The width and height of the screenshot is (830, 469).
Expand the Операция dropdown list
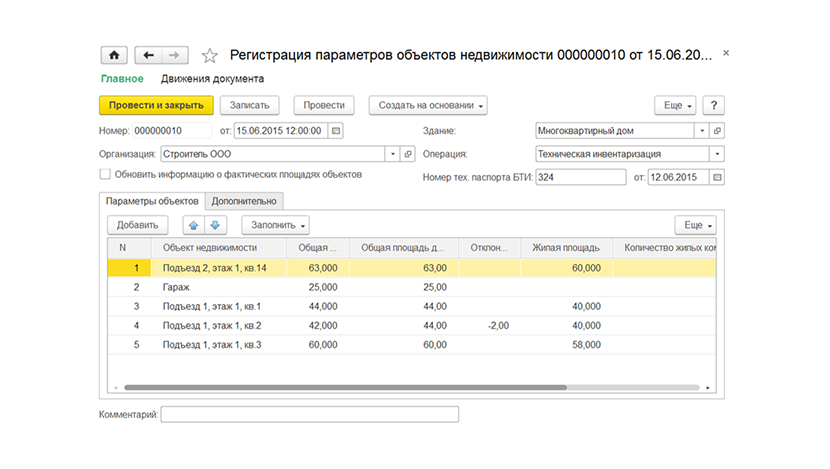click(x=717, y=154)
